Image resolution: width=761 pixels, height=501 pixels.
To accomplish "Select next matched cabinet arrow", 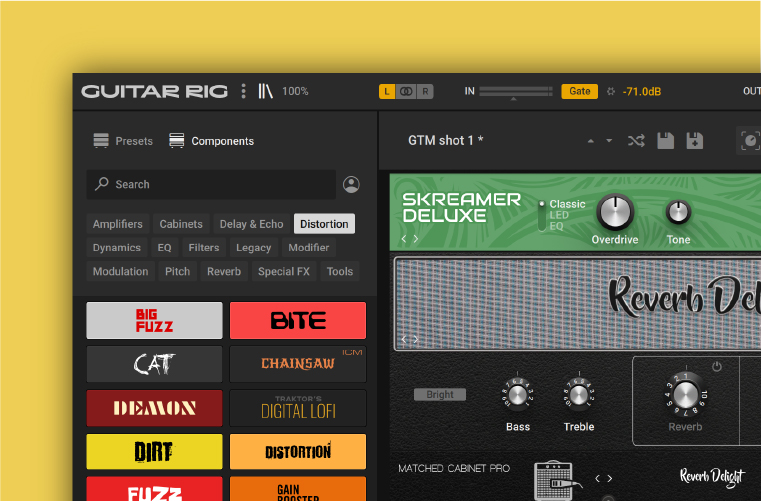I will pyautogui.click(x=610, y=479).
